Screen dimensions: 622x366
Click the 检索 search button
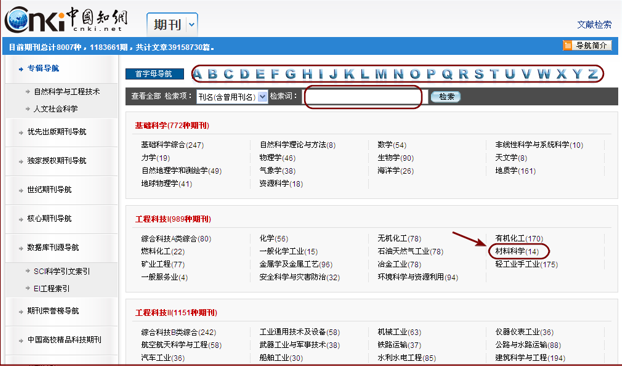tap(445, 97)
